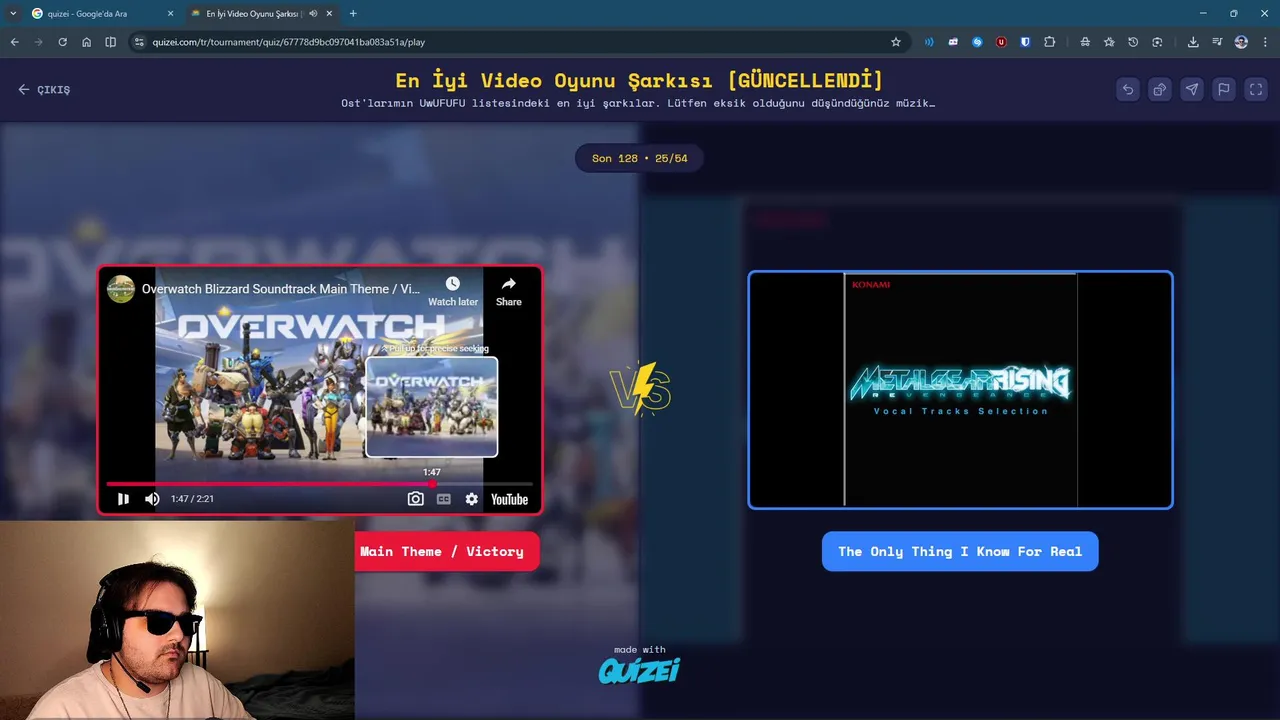The image size is (1280, 720).
Task: Click the Watch later clock icon
Action: pyautogui.click(x=453, y=284)
